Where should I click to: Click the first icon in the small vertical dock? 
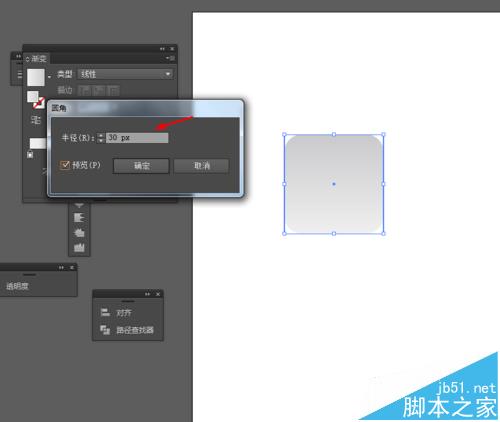79,218
